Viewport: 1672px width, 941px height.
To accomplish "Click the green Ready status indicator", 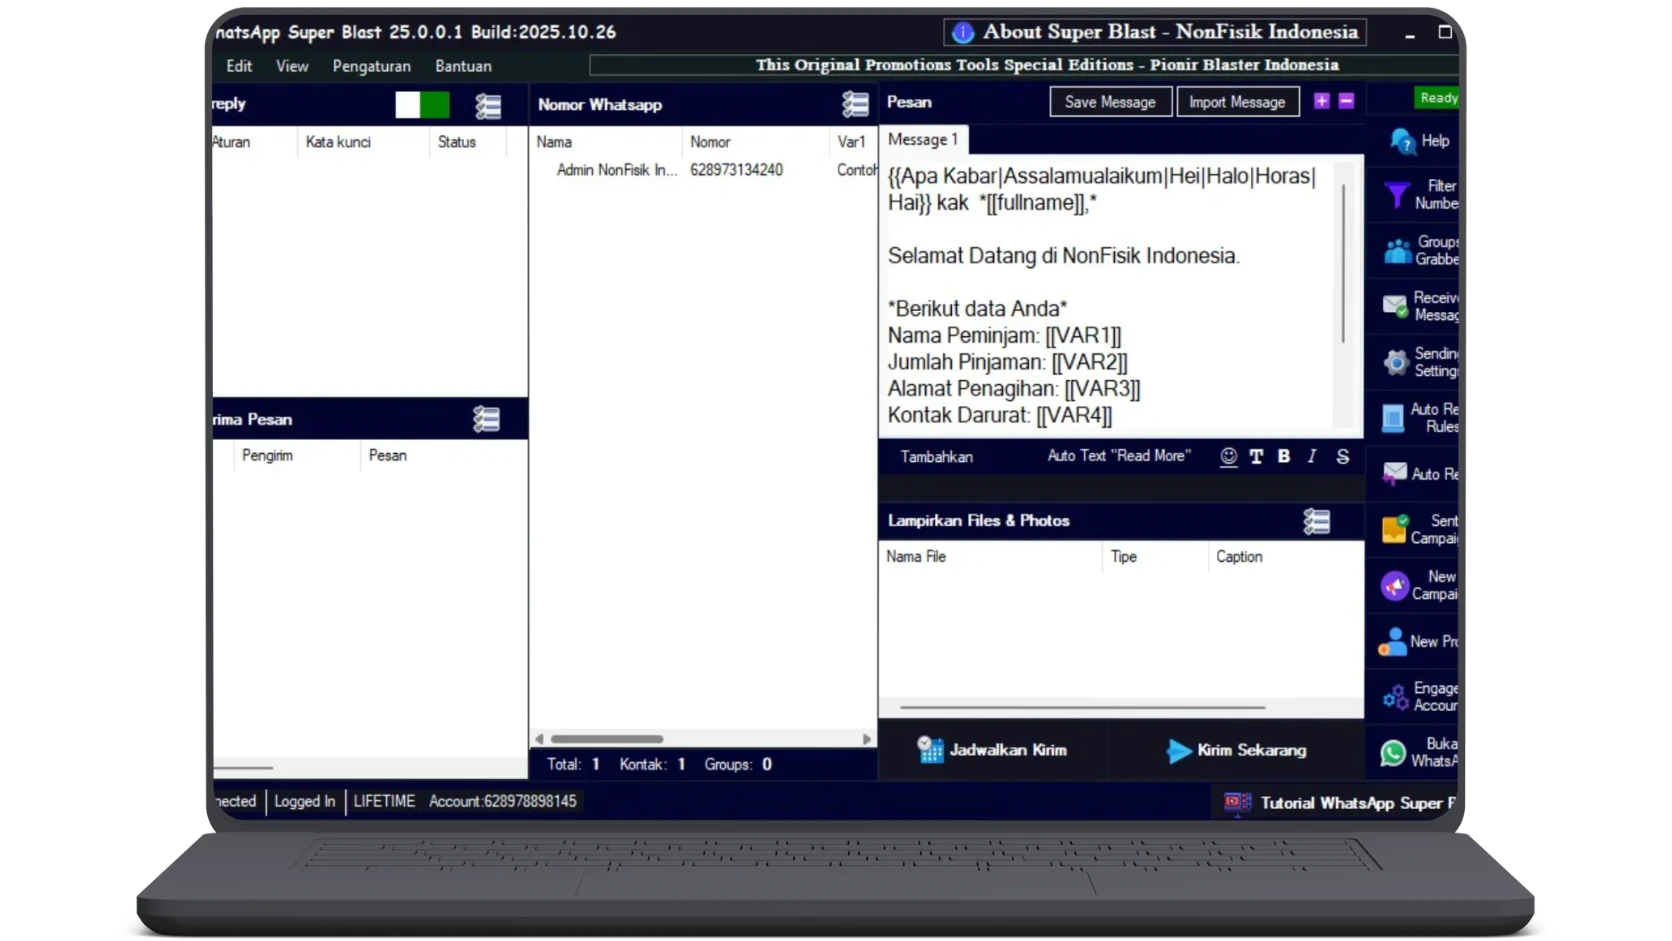I will [x=1437, y=98].
